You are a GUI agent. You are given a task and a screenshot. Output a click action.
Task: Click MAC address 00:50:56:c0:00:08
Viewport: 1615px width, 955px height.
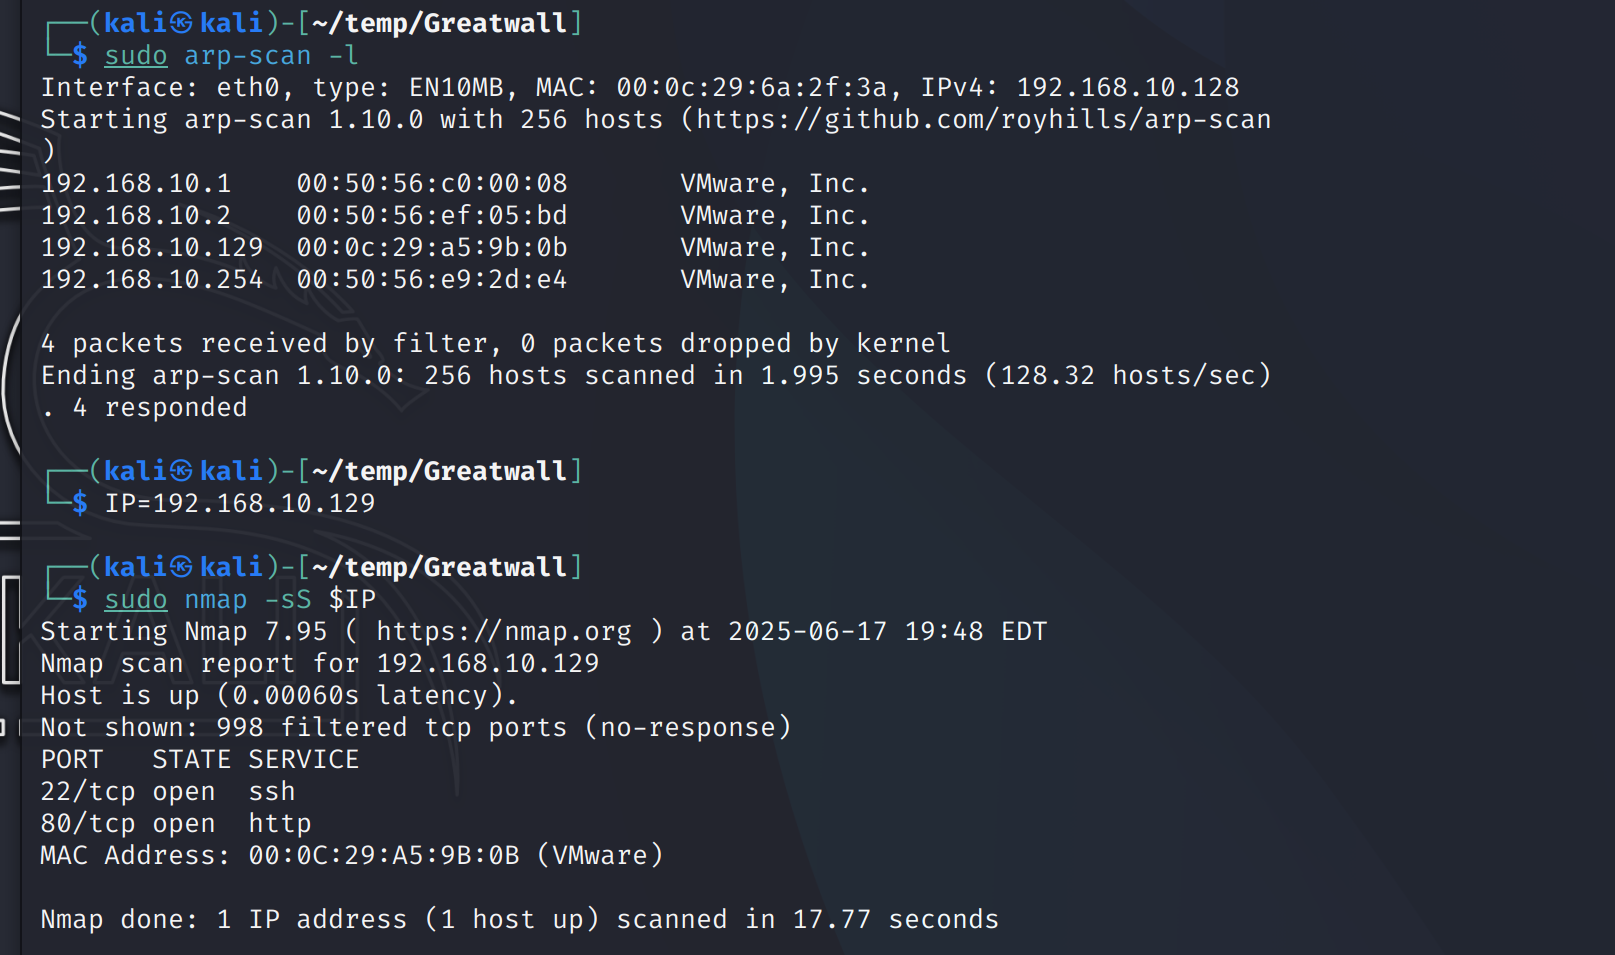(432, 184)
